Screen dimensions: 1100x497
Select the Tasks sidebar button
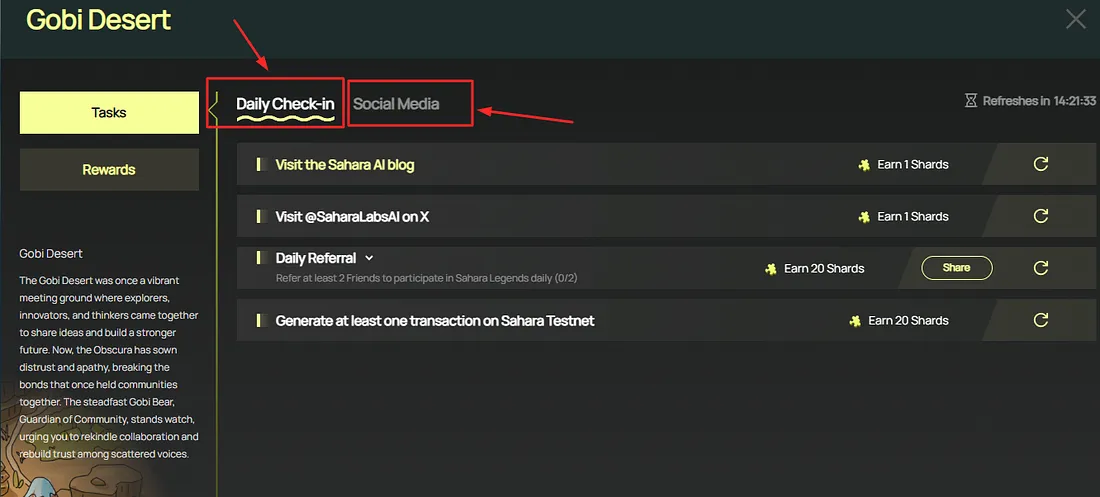coord(109,112)
